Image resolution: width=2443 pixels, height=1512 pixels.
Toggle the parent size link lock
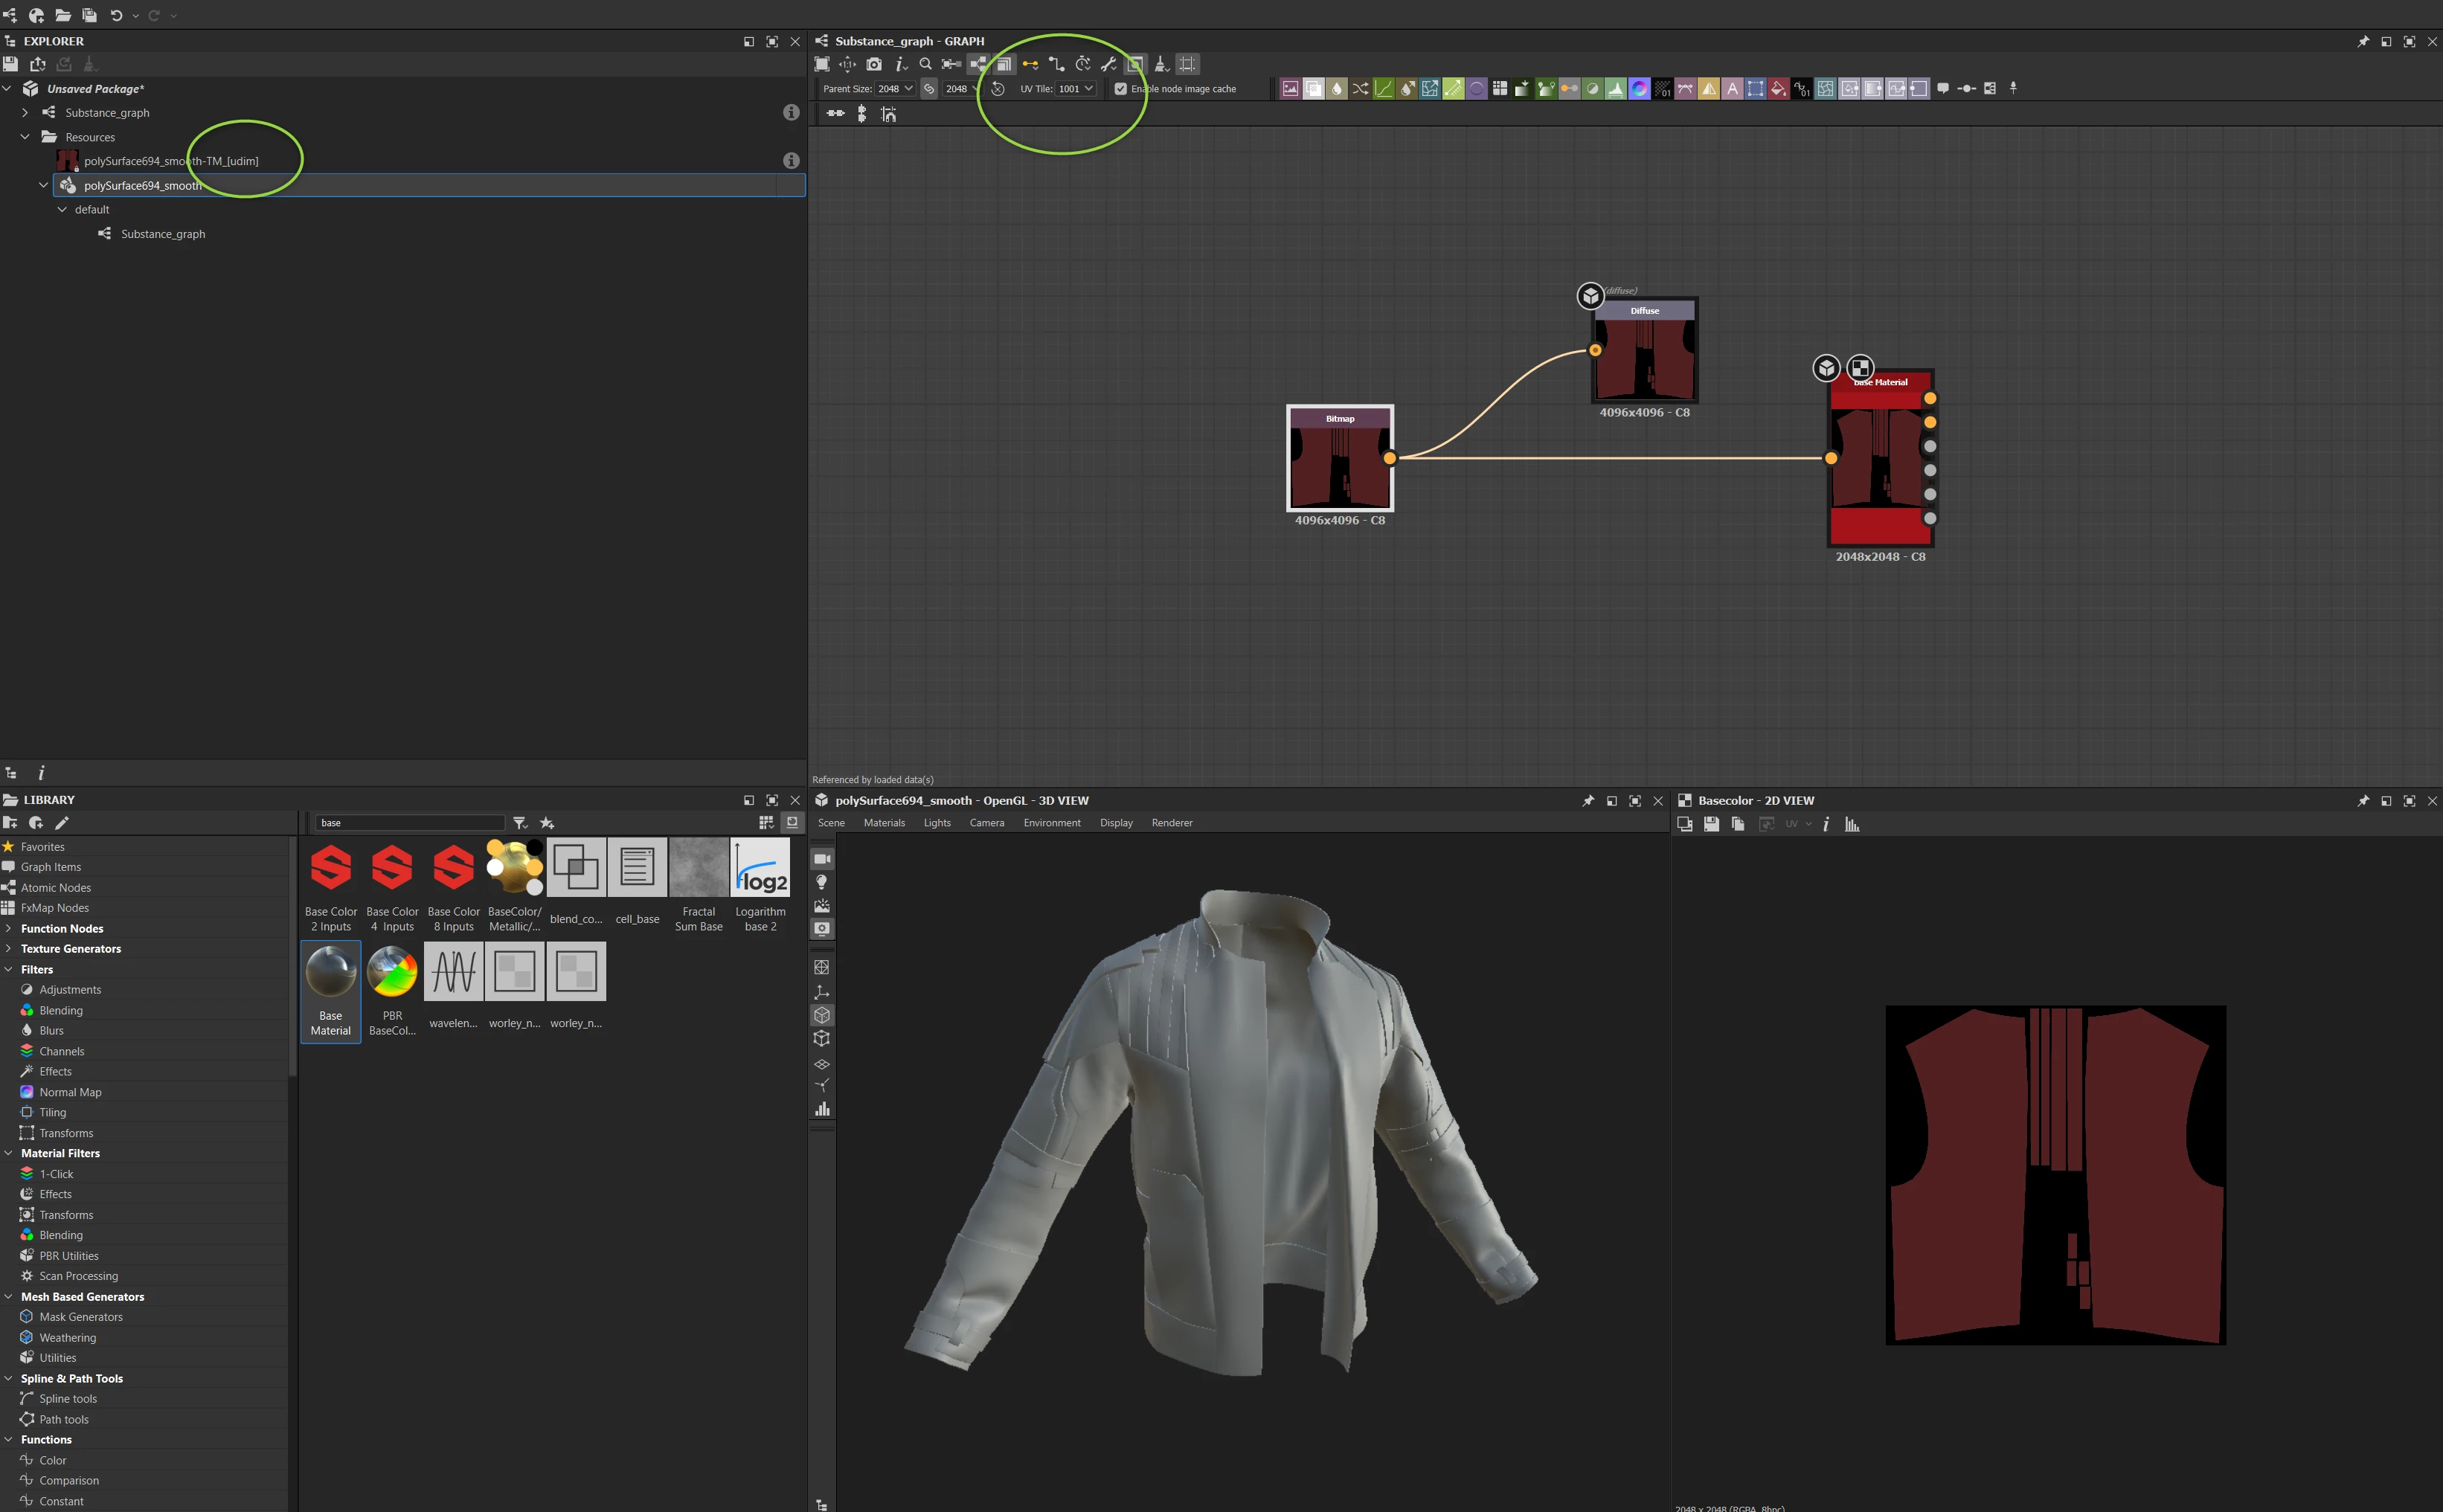tap(929, 89)
